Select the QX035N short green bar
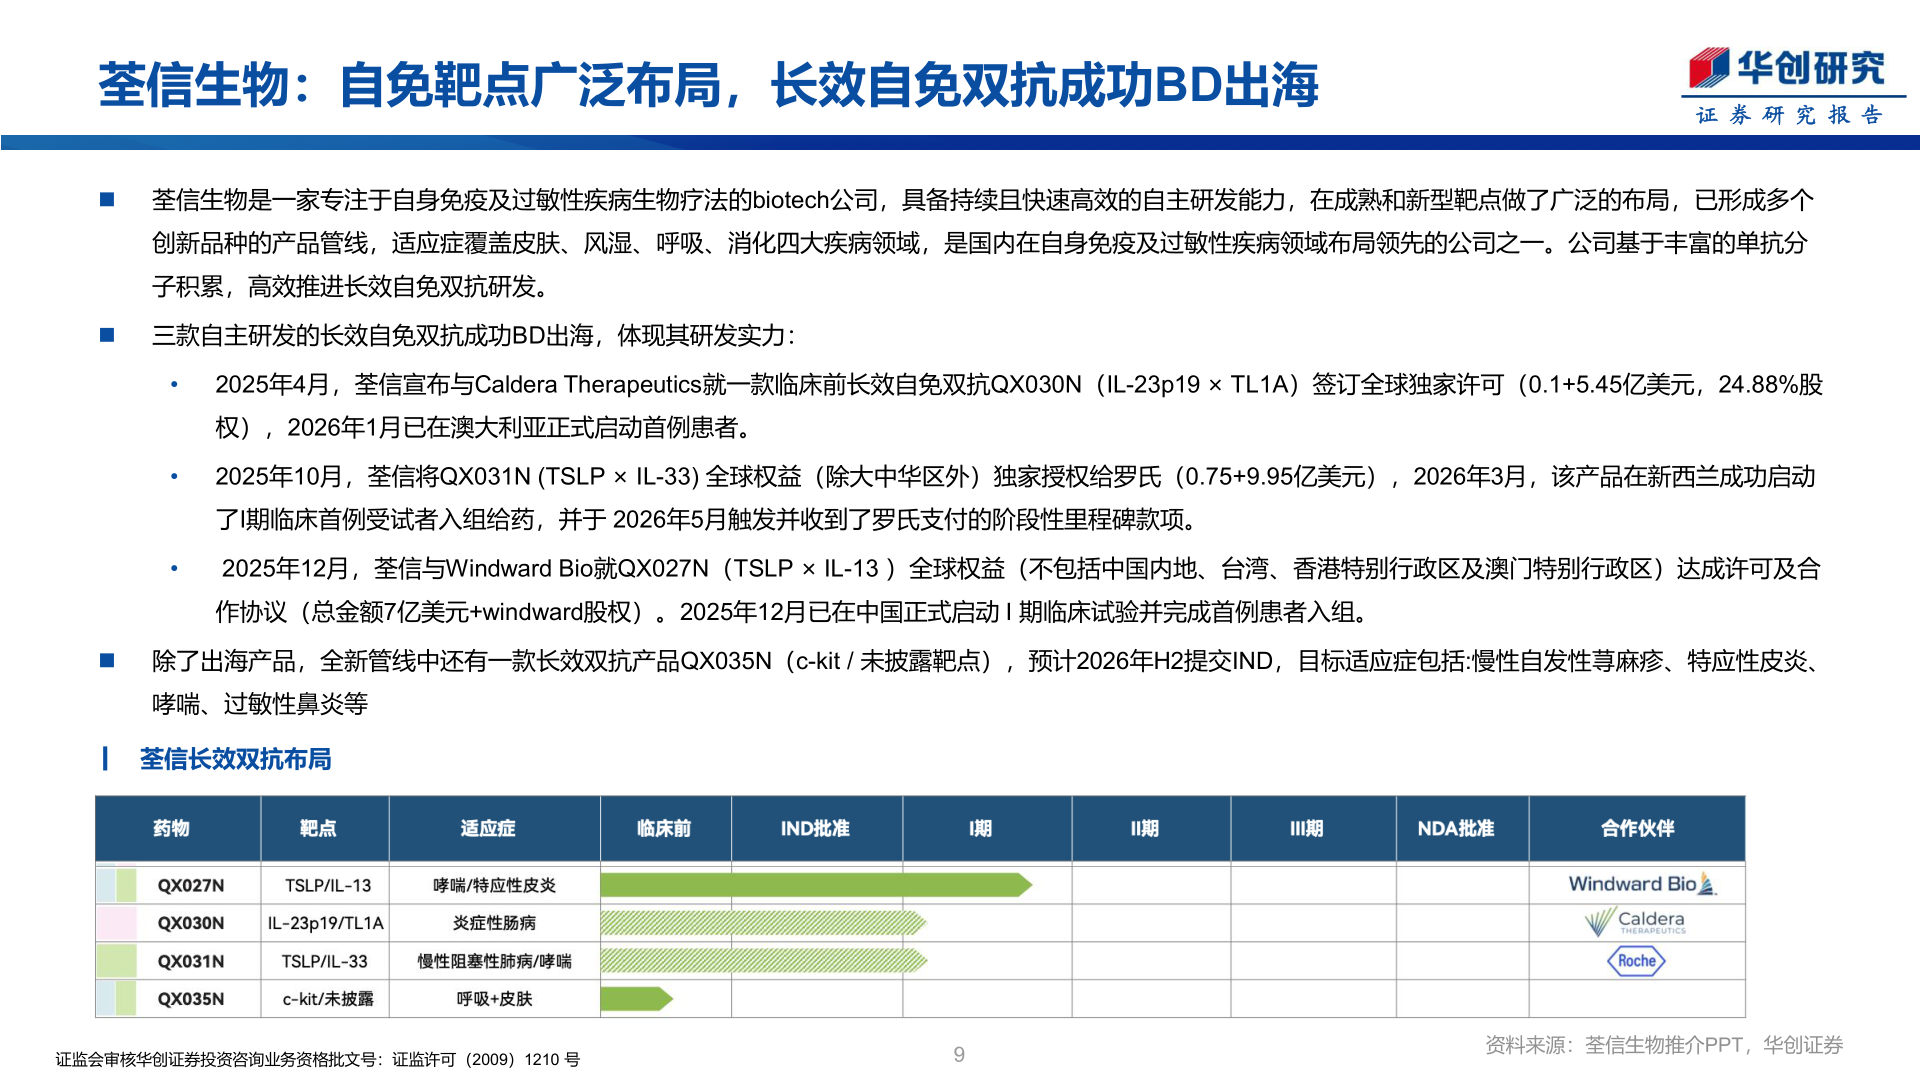Viewport: 1920px width, 1080px height. pyautogui.click(x=637, y=998)
